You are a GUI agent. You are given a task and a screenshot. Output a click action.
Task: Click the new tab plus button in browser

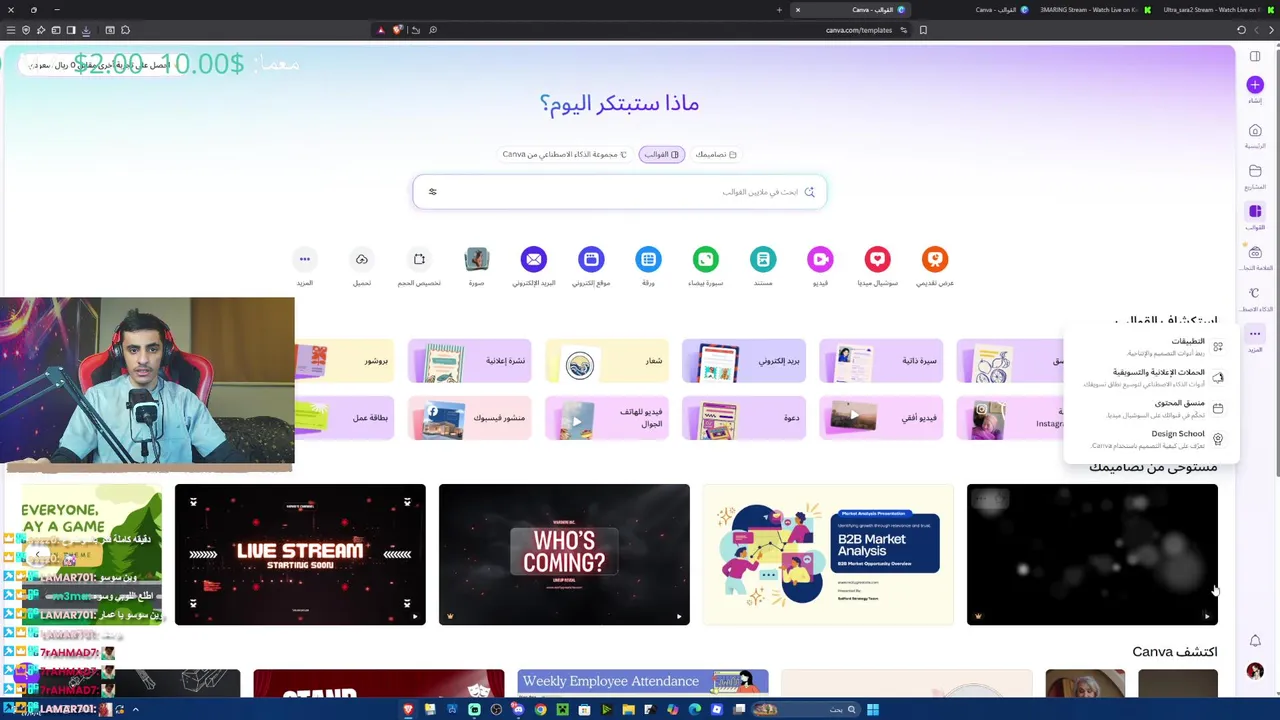(779, 10)
